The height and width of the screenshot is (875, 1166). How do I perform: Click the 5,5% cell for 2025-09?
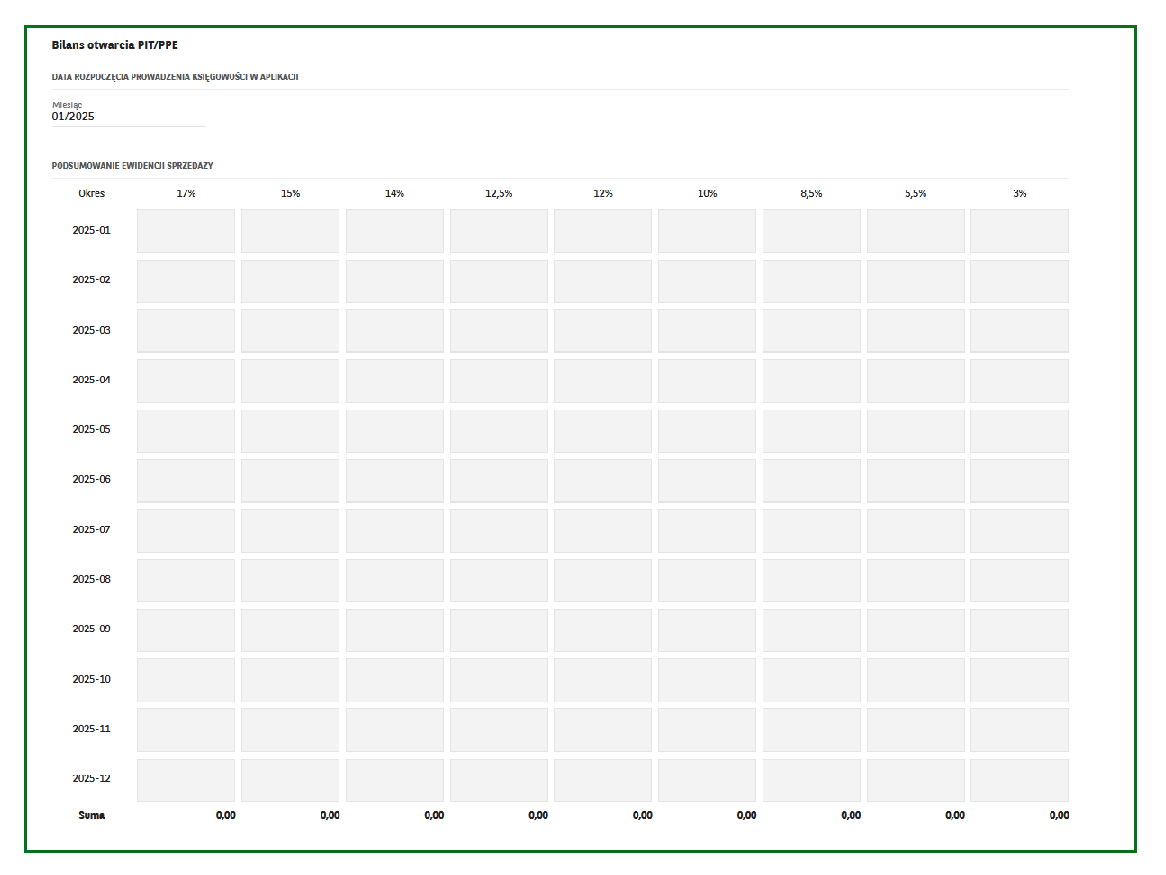pos(916,630)
